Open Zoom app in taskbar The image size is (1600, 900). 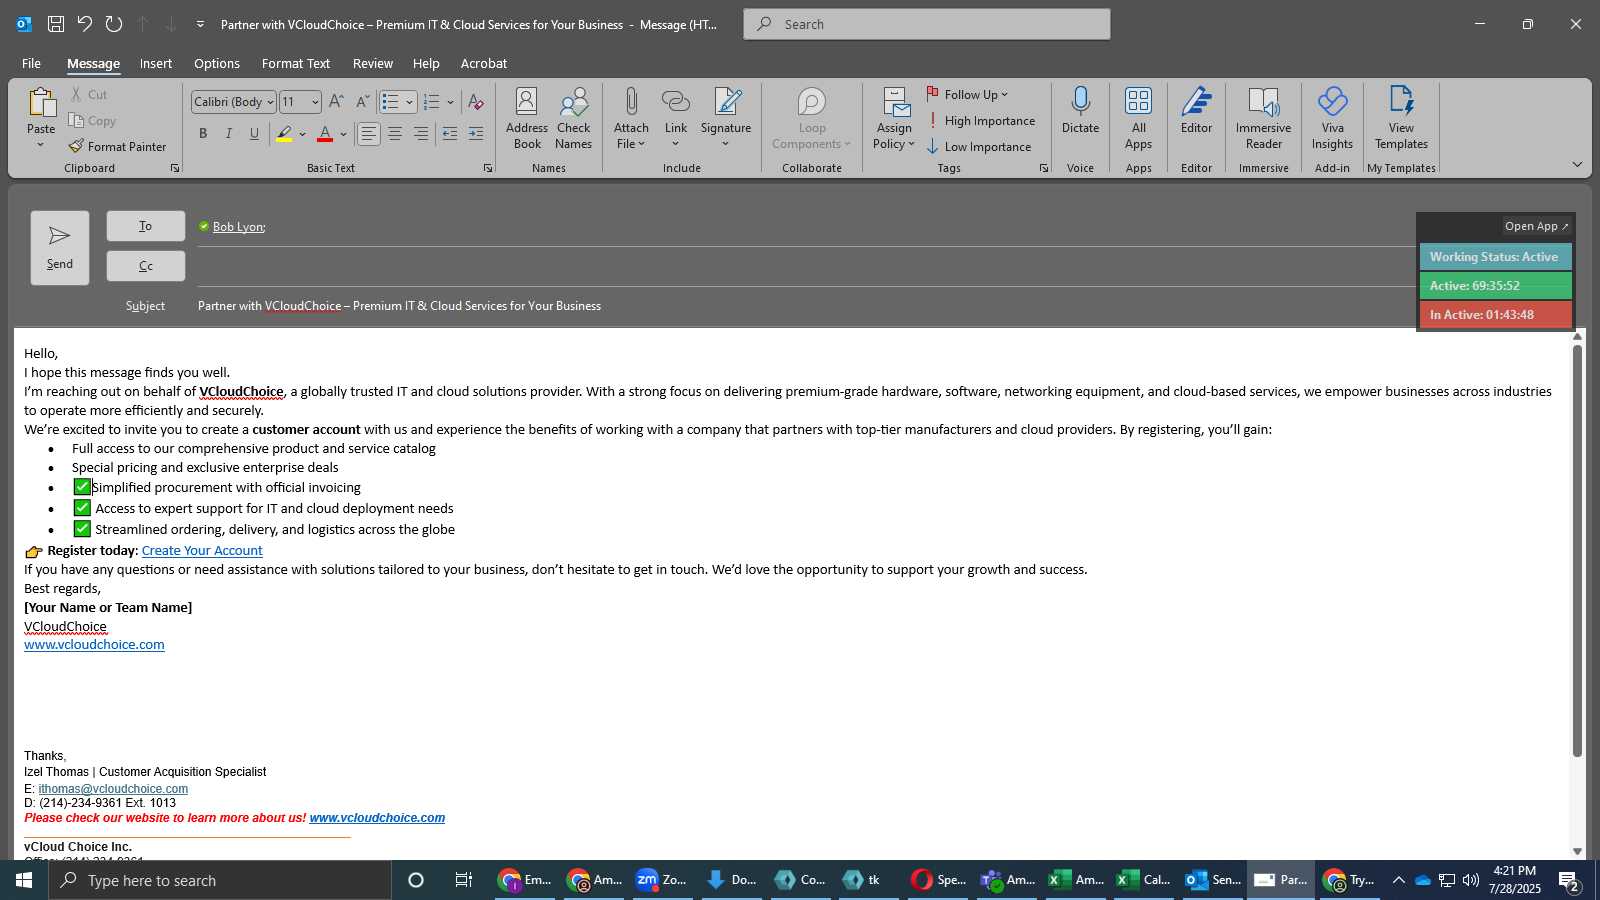662,880
